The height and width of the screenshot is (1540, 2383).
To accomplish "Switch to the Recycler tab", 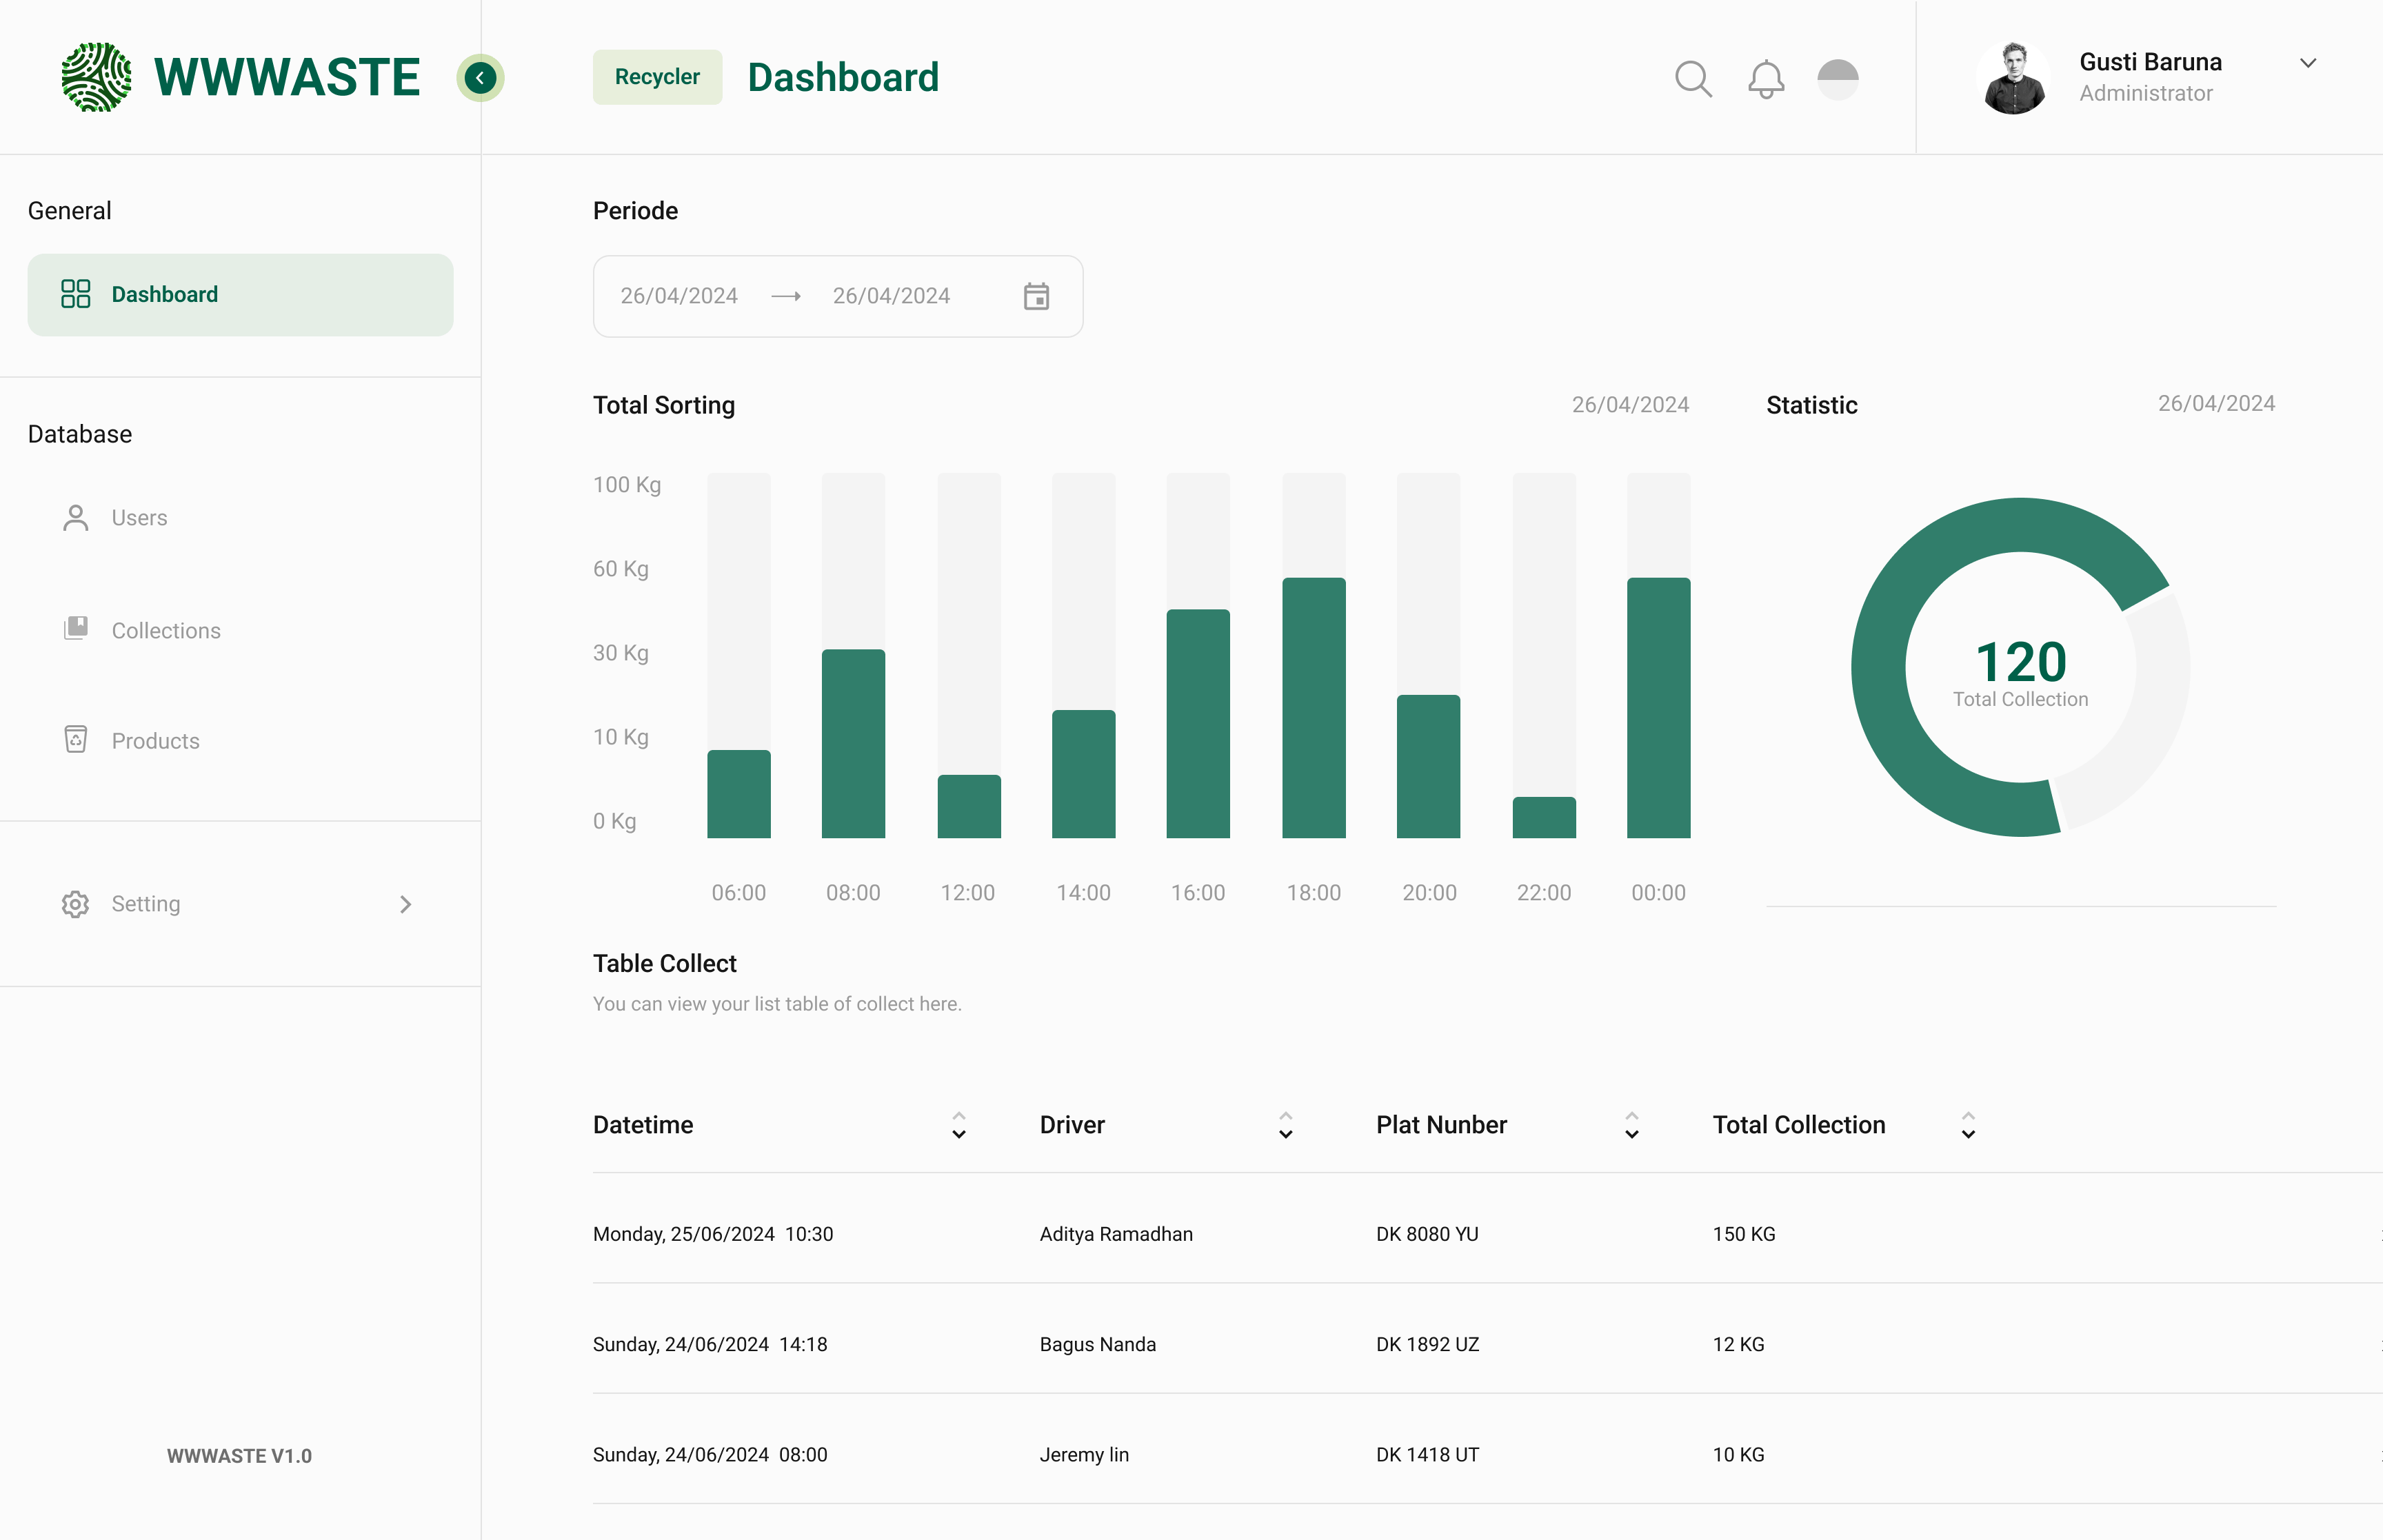I will coord(657,76).
